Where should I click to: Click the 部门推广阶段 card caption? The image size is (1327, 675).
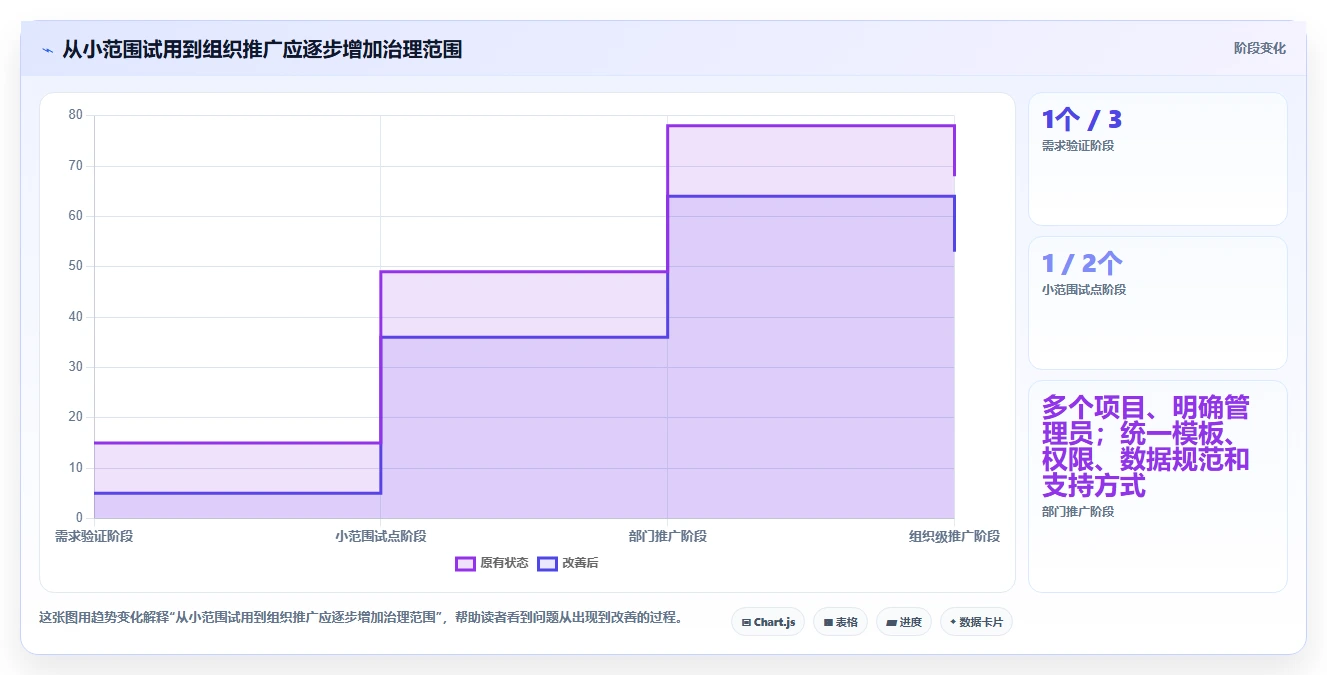point(1078,512)
